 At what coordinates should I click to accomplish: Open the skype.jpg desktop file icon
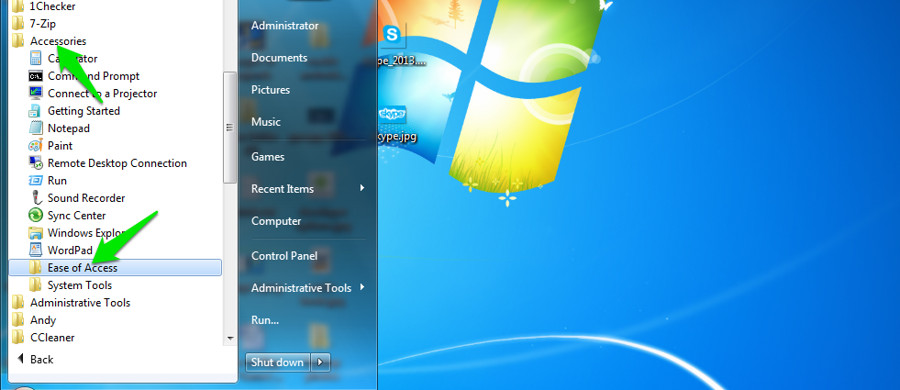pos(394,115)
